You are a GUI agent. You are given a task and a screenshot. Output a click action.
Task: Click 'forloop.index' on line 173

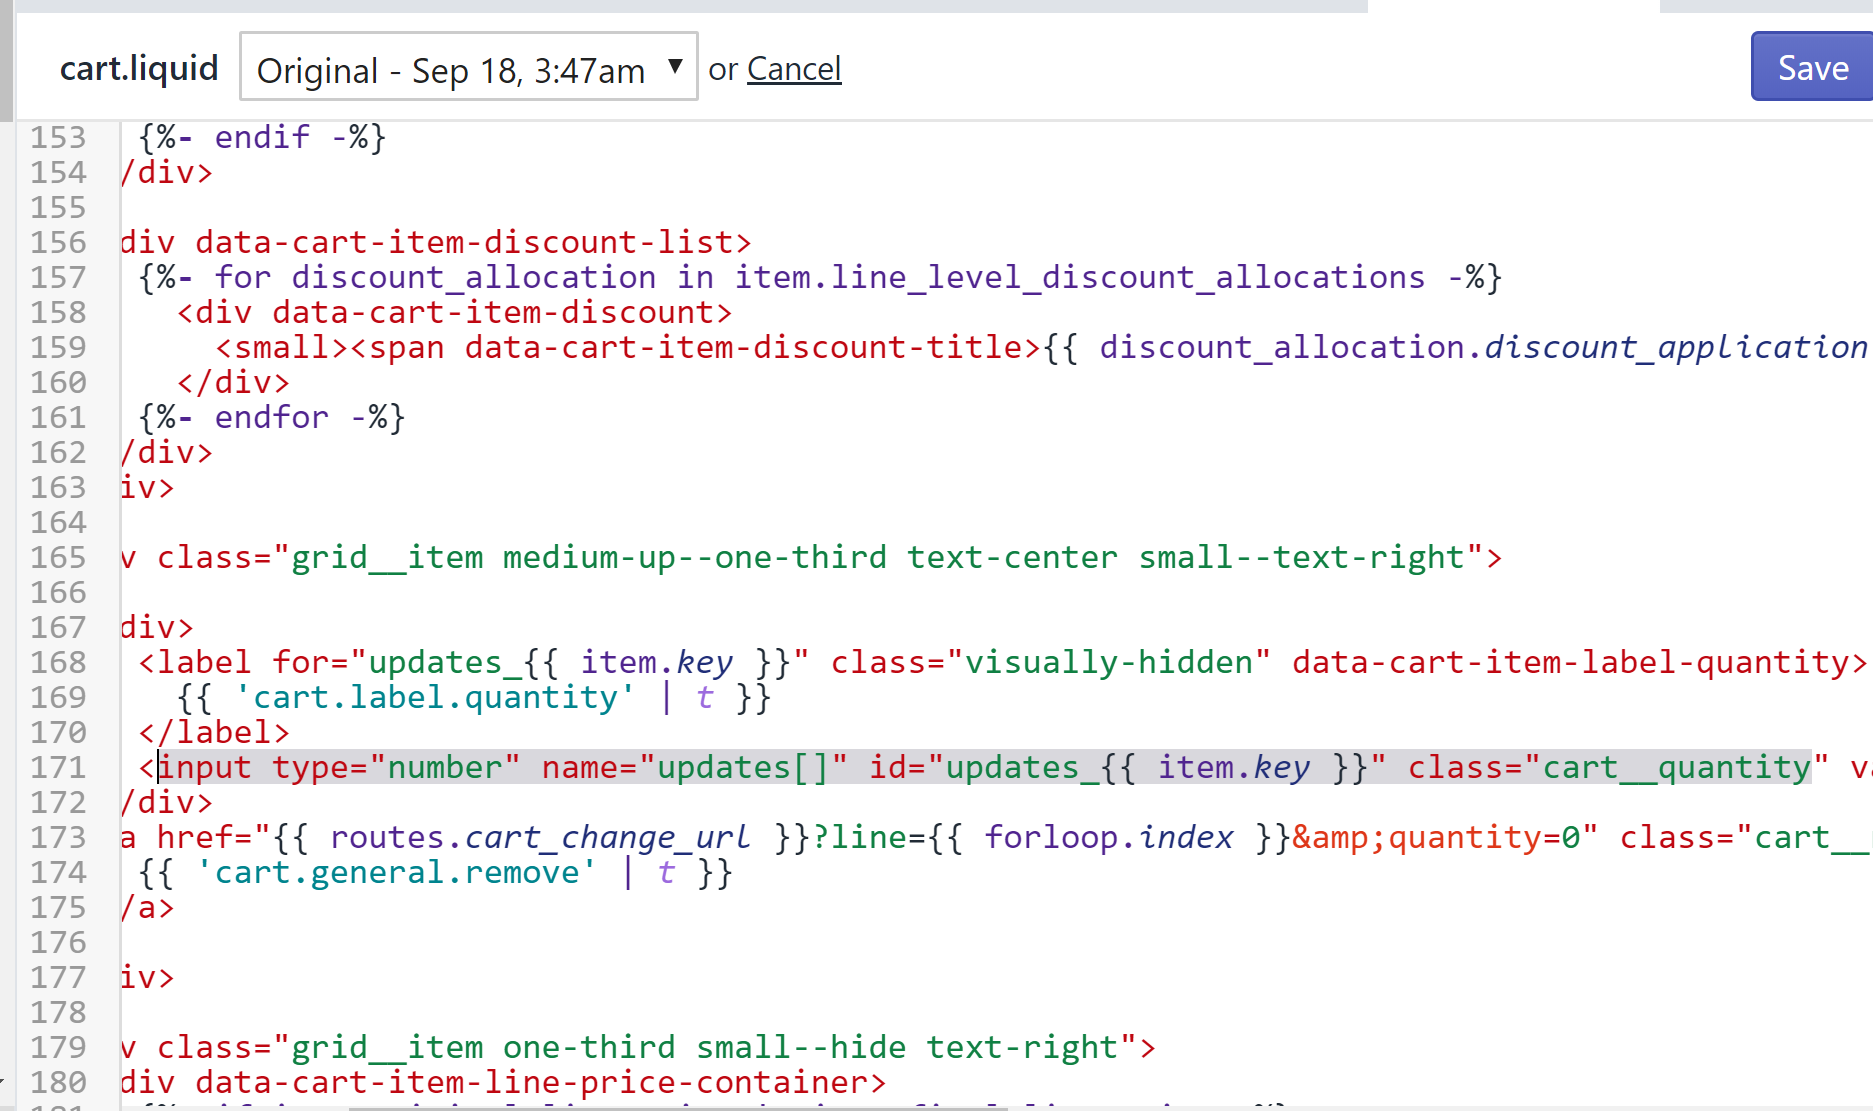(1108, 837)
